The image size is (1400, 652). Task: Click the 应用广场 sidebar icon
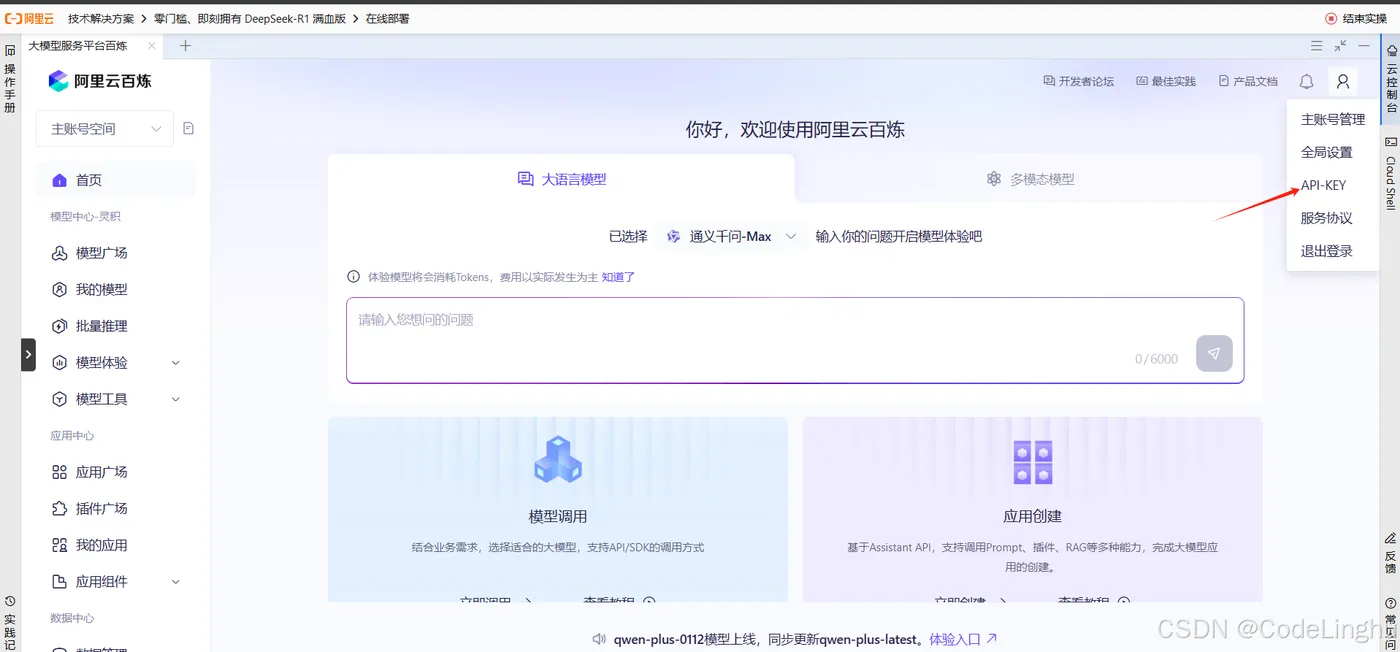pyautogui.click(x=59, y=472)
